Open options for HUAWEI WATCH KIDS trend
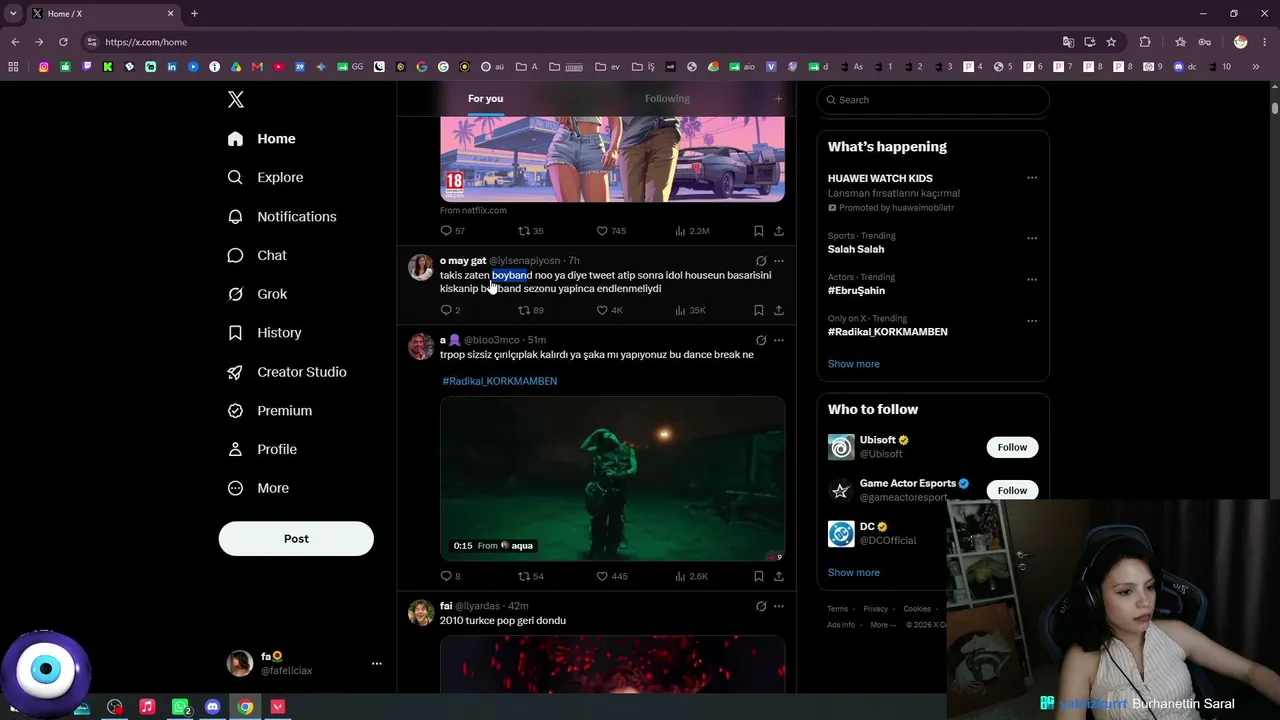Screen dimensions: 1280x720 coord(1032,178)
